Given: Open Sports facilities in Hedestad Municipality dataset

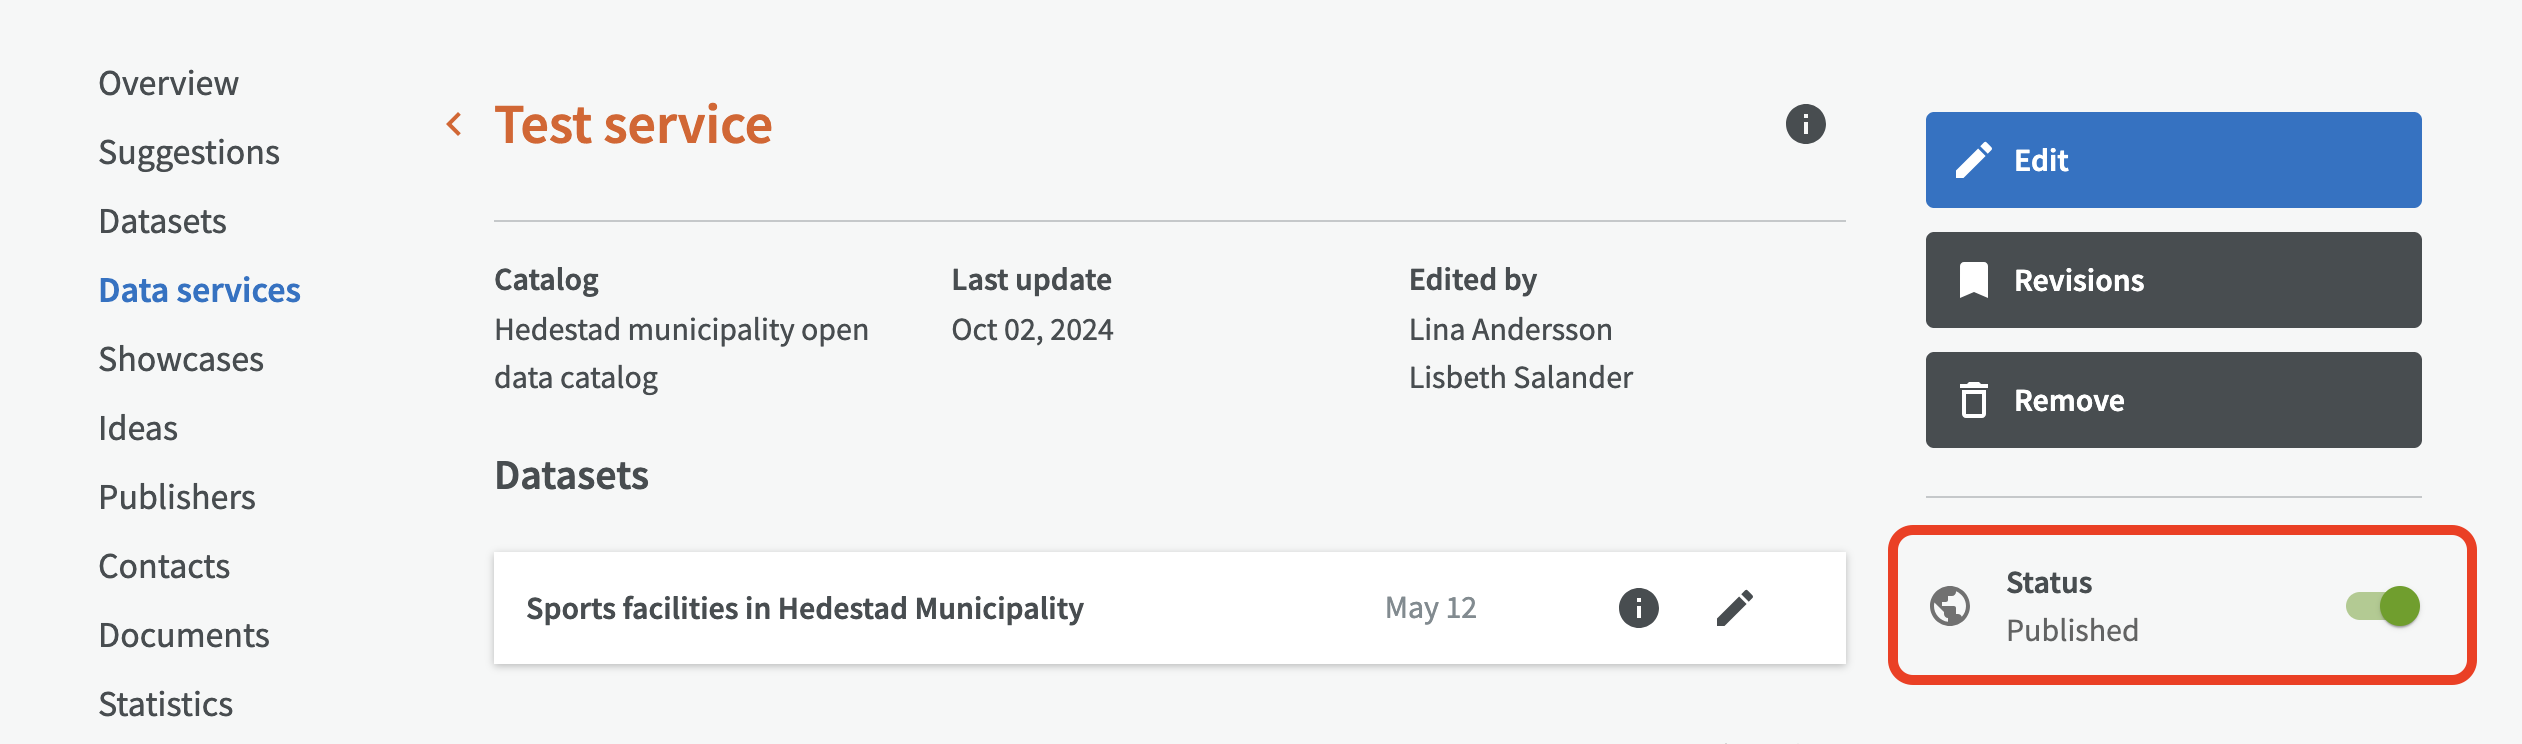Looking at the screenshot, I should click(x=804, y=608).
